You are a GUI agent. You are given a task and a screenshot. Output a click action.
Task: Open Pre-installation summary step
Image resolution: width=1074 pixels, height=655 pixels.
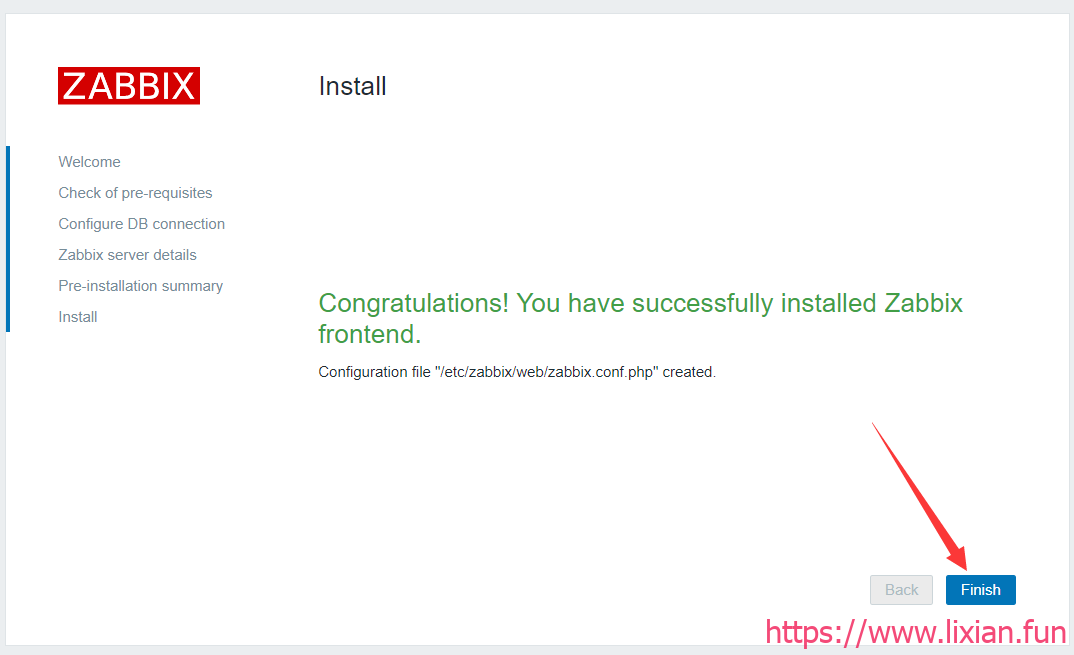[140, 286]
